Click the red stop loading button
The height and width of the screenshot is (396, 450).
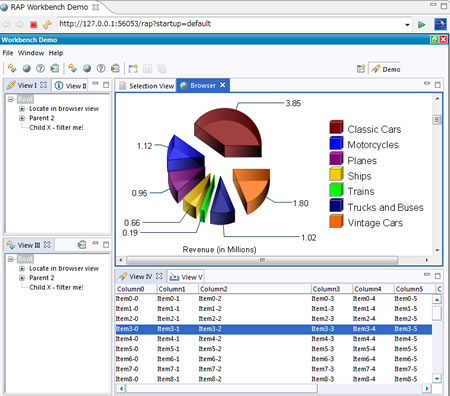click(33, 24)
